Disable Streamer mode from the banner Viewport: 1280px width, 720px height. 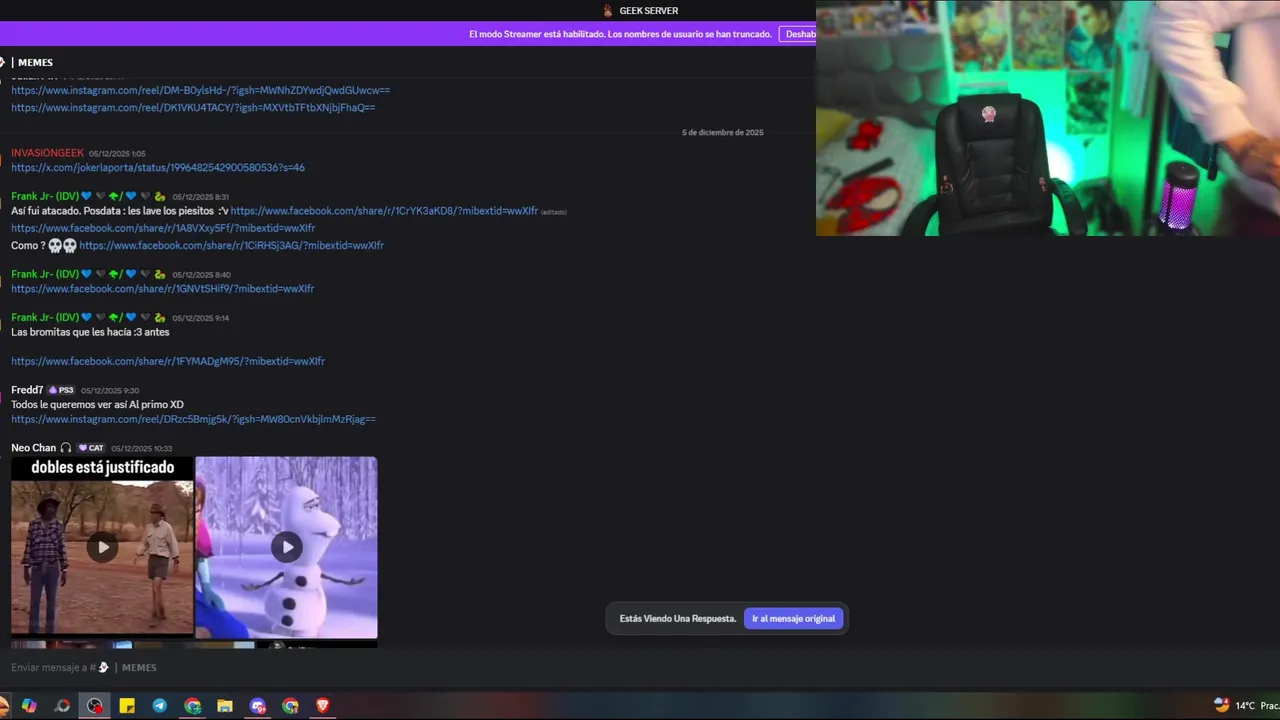pos(800,34)
